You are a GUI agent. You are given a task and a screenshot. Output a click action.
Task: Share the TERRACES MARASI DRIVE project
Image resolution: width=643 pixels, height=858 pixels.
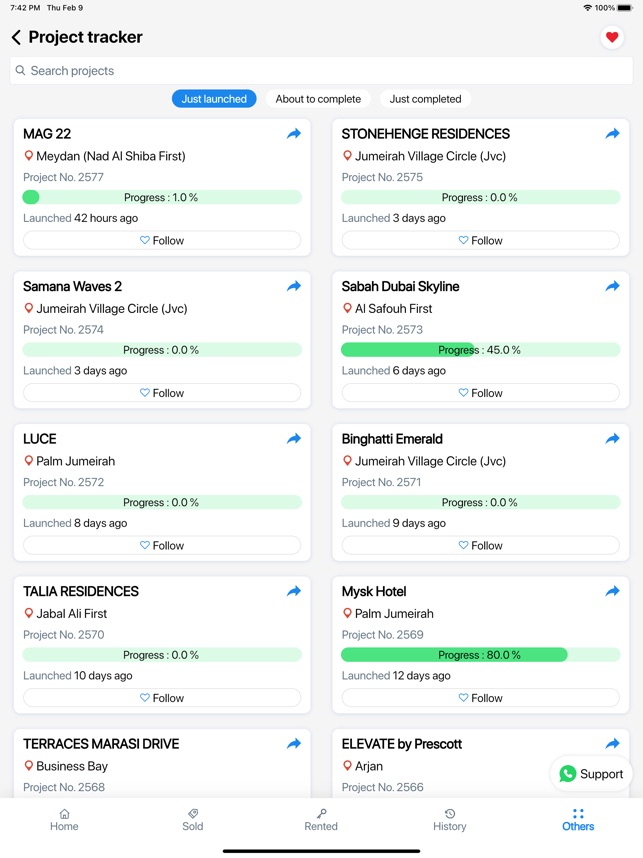(294, 744)
